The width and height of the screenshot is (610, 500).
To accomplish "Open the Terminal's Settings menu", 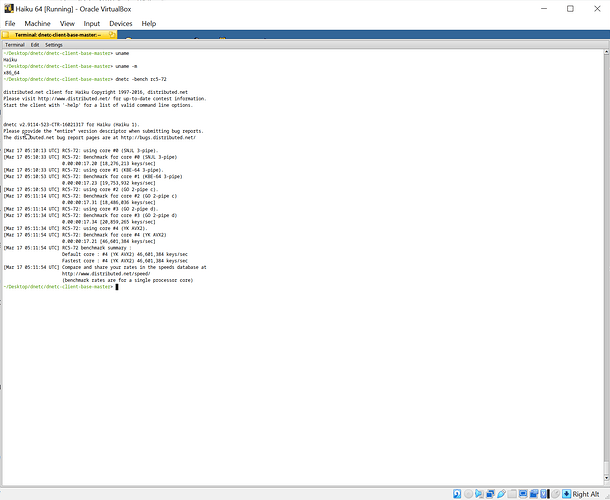I will pos(54,45).
